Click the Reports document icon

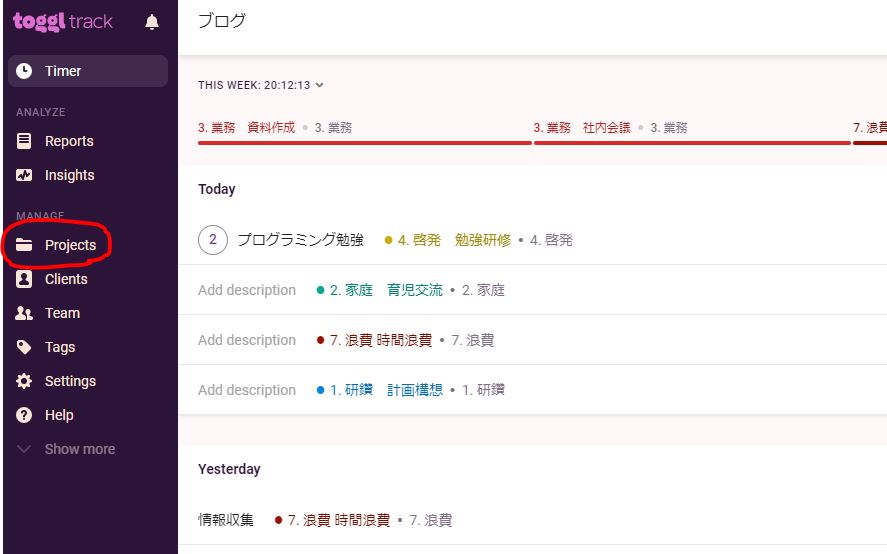click(x=25, y=141)
